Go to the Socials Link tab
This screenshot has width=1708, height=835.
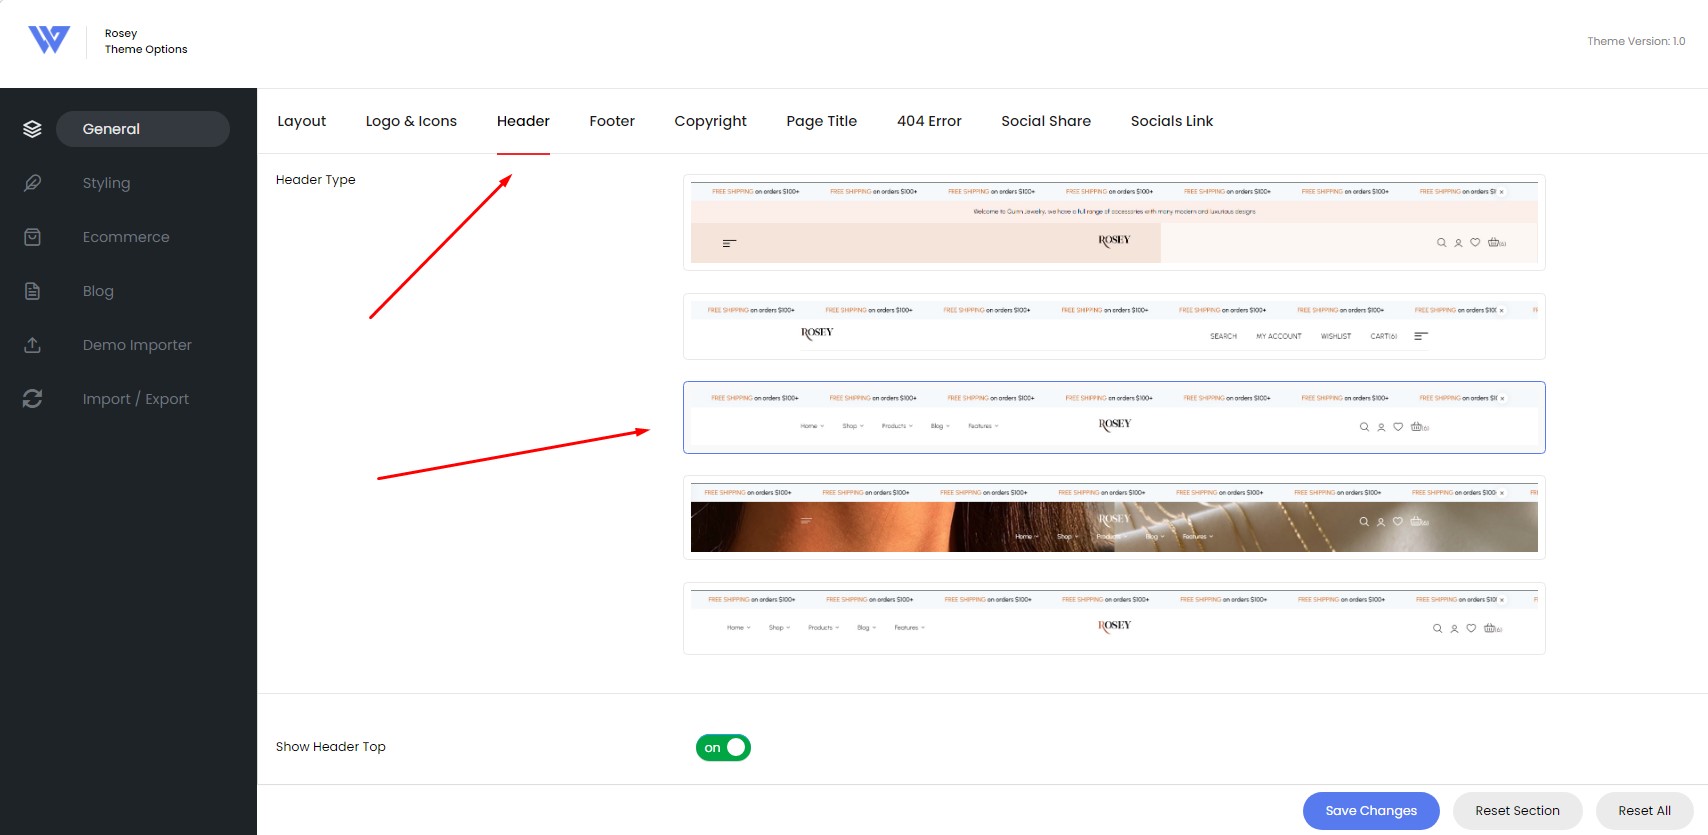pos(1171,121)
